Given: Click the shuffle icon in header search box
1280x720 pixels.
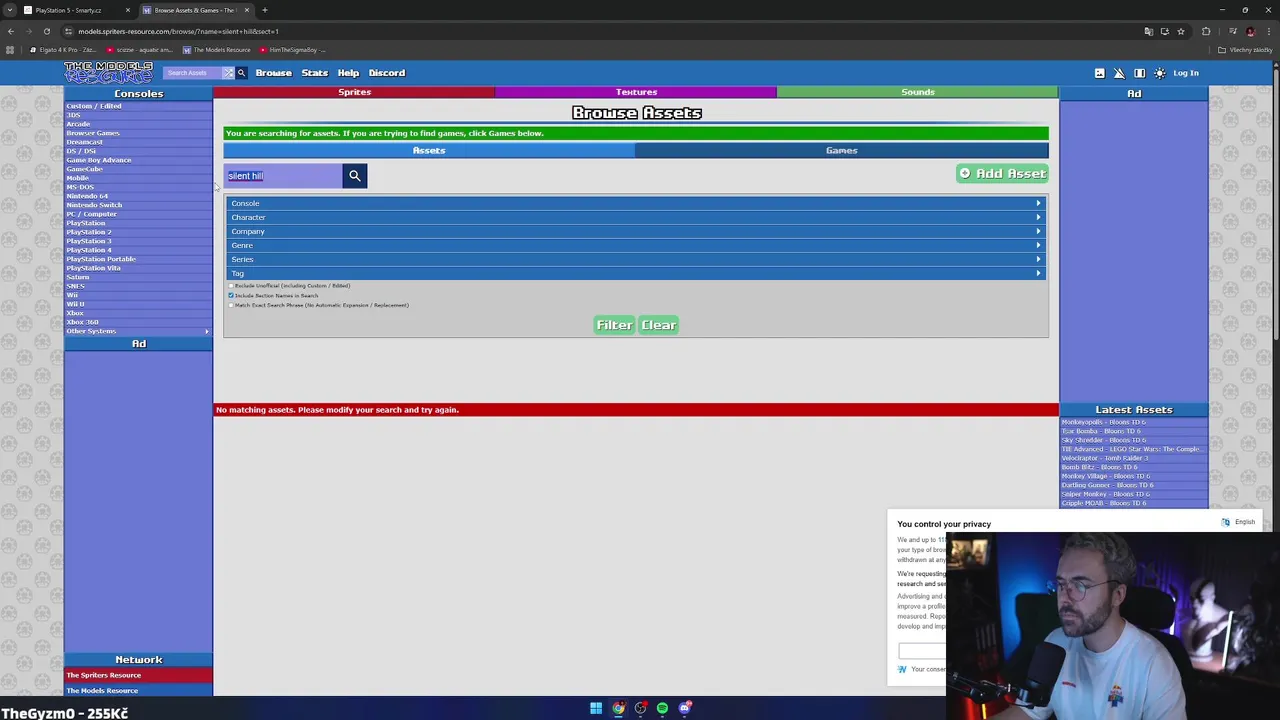Looking at the screenshot, I should (x=228, y=72).
